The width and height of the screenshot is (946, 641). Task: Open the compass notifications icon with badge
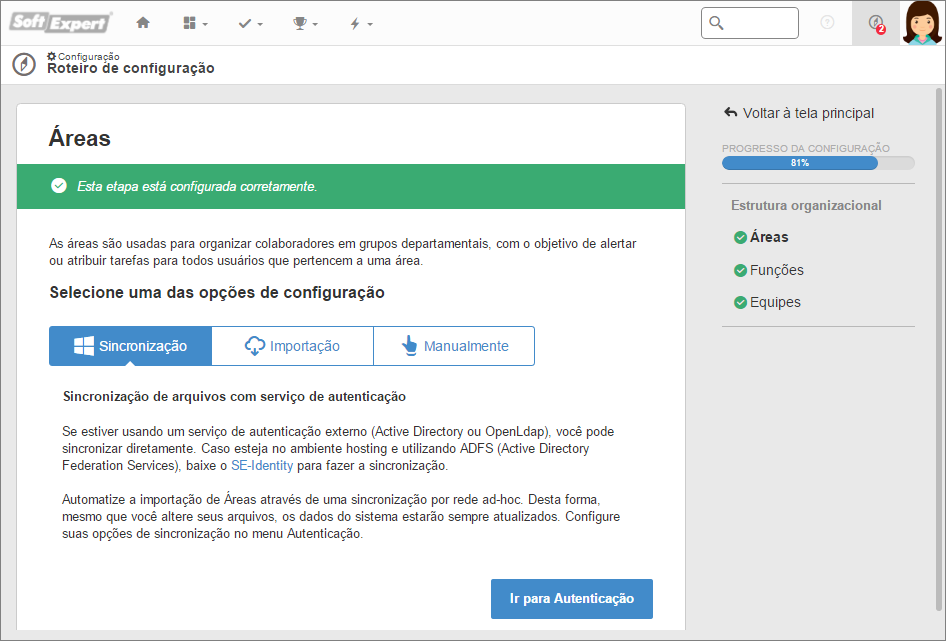(876, 23)
